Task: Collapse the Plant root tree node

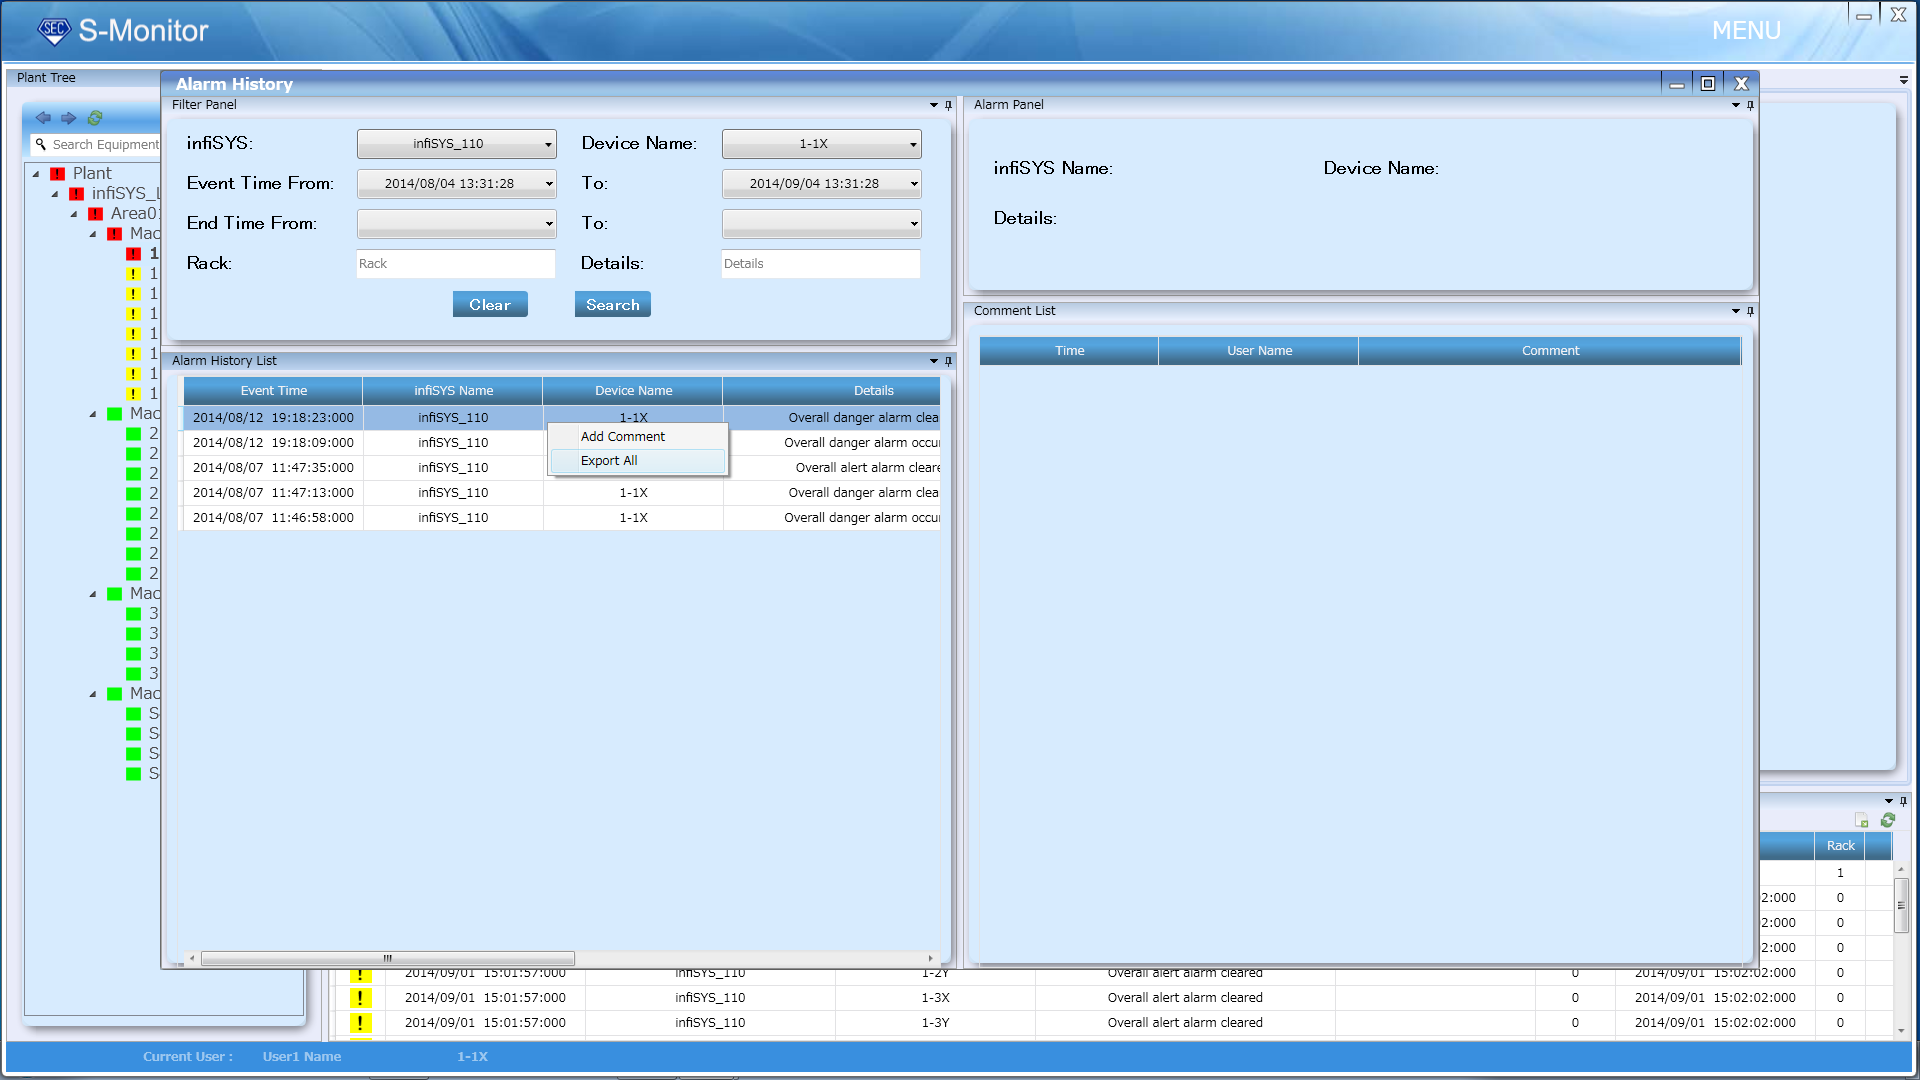Action: click(x=36, y=174)
